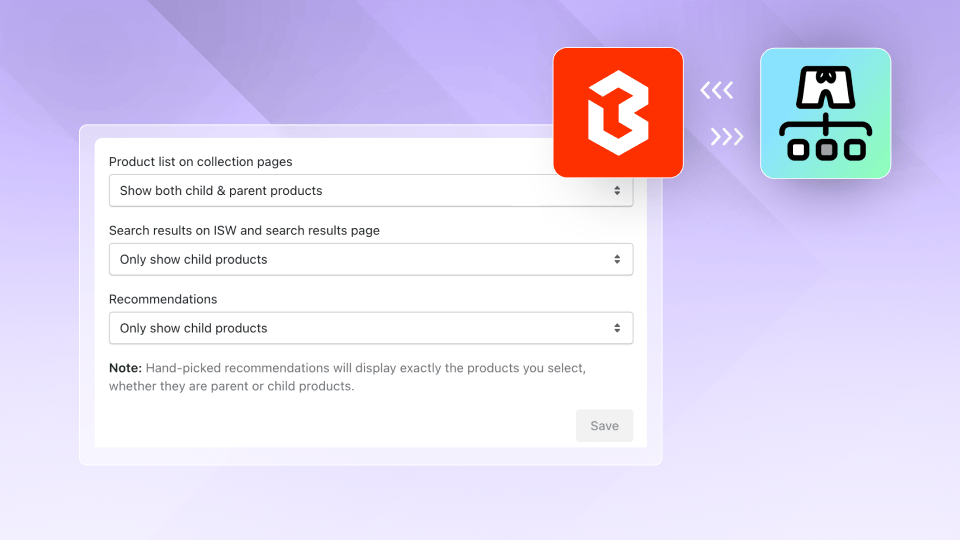Click the 'Search results on ISW and search results page' label
This screenshot has height=540, width=960.
coord(244,230)
